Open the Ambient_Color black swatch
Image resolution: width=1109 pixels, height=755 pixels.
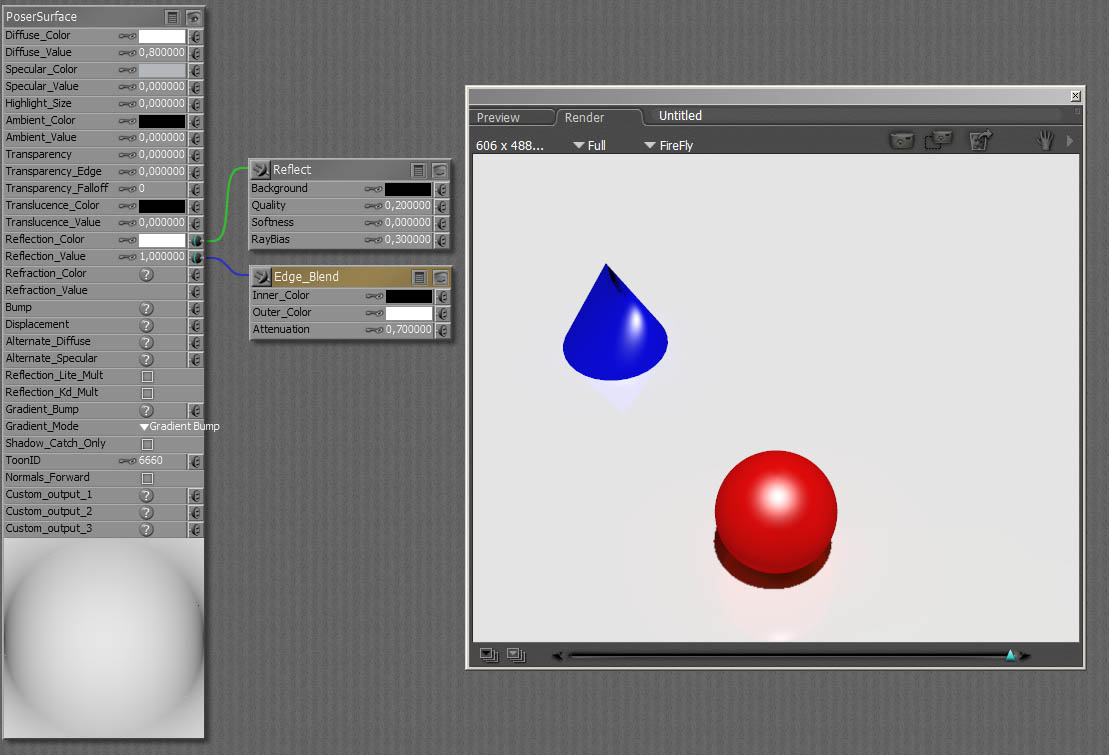162,121
